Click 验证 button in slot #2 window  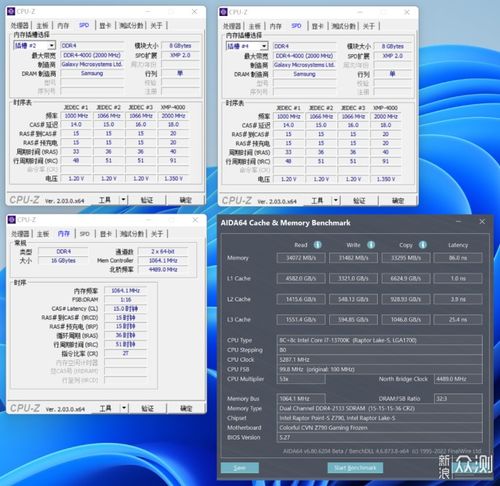(x=147, y=200)
